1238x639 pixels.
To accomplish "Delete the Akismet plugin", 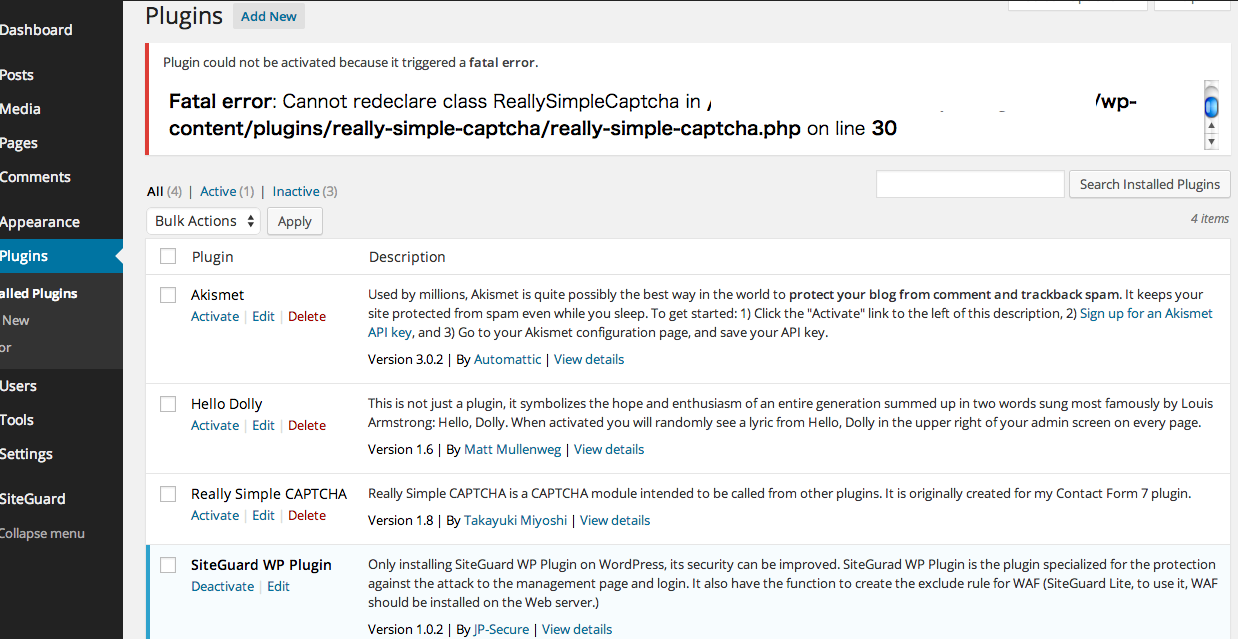I will [307, 316].
